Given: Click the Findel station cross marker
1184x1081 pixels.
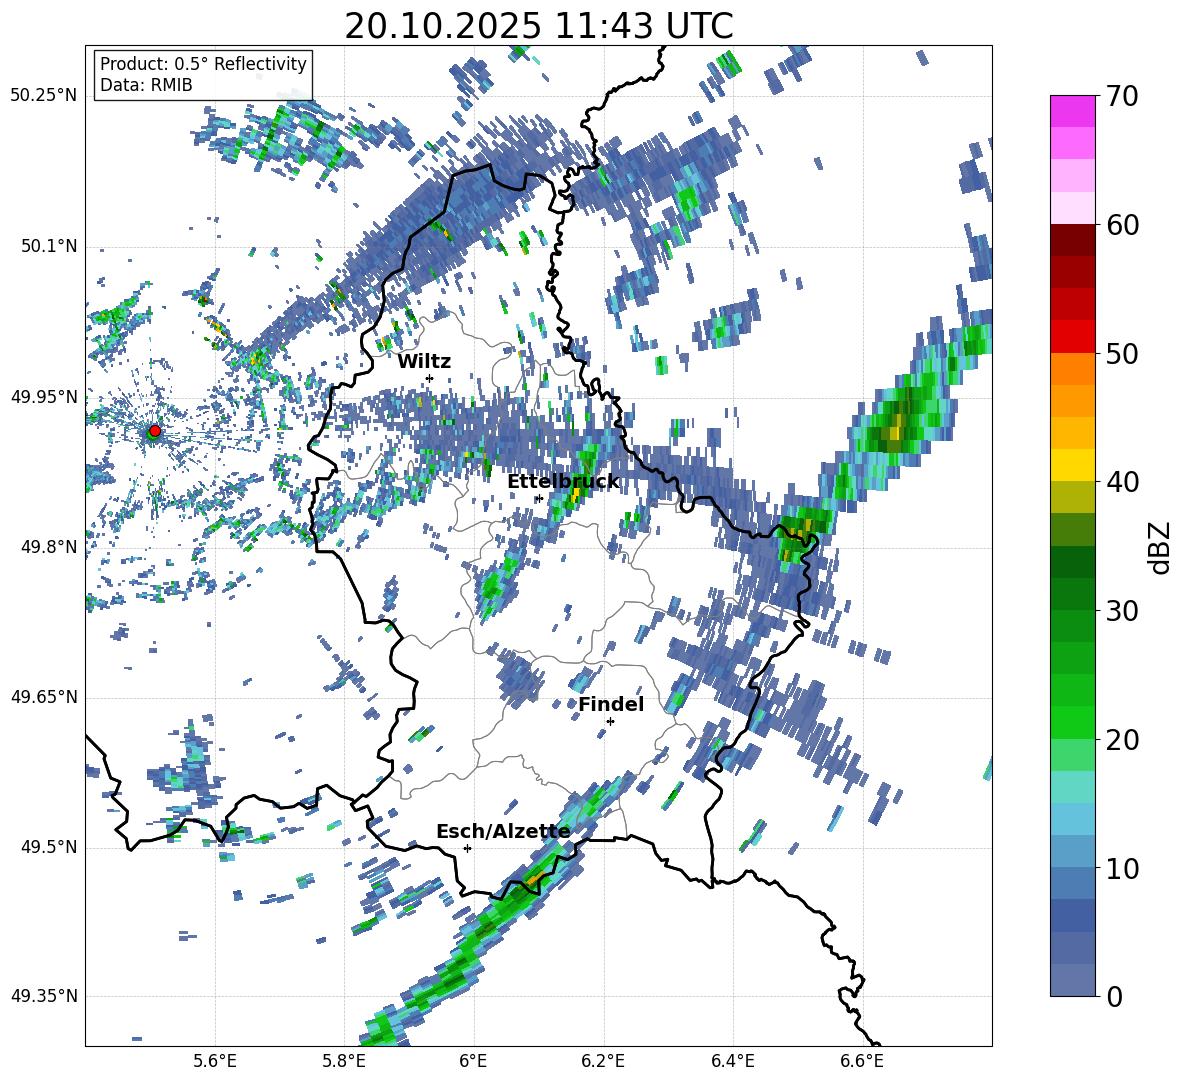Looking at the screenshot, I should [610, 721].
